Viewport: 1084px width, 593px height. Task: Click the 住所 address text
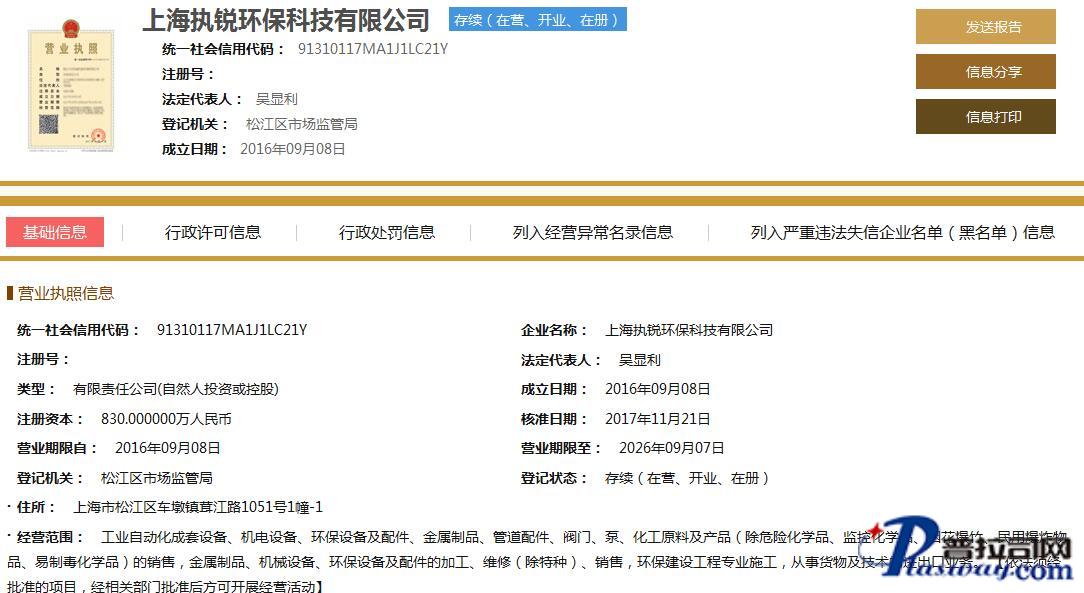pyautogui.click(x=198, y=507)
